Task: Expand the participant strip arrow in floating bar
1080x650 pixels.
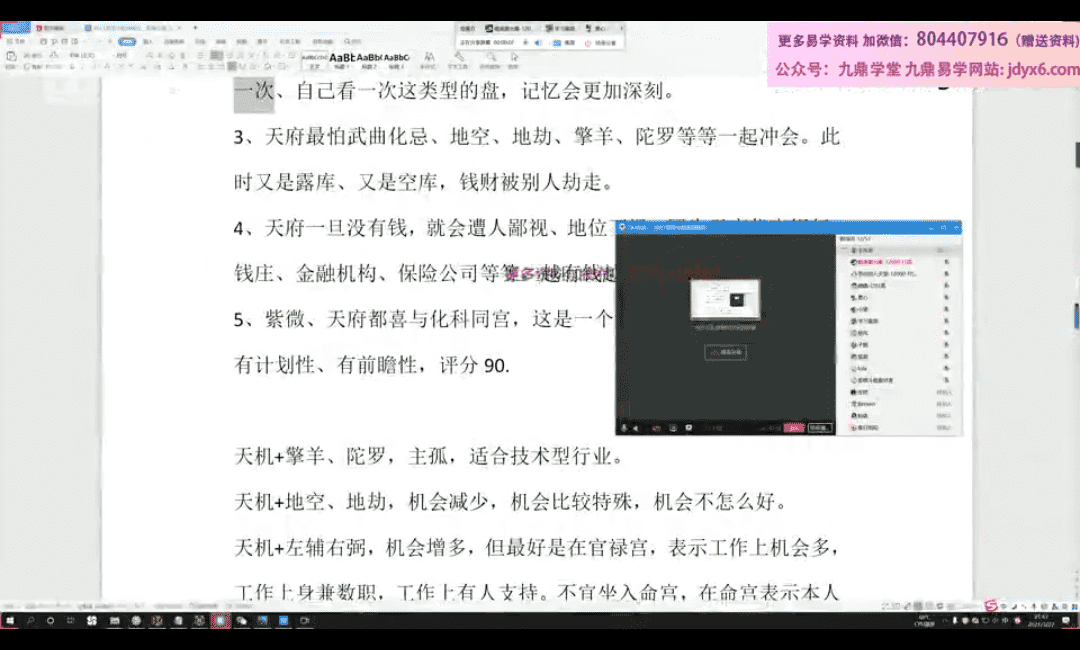Action: tap(620, 29)
